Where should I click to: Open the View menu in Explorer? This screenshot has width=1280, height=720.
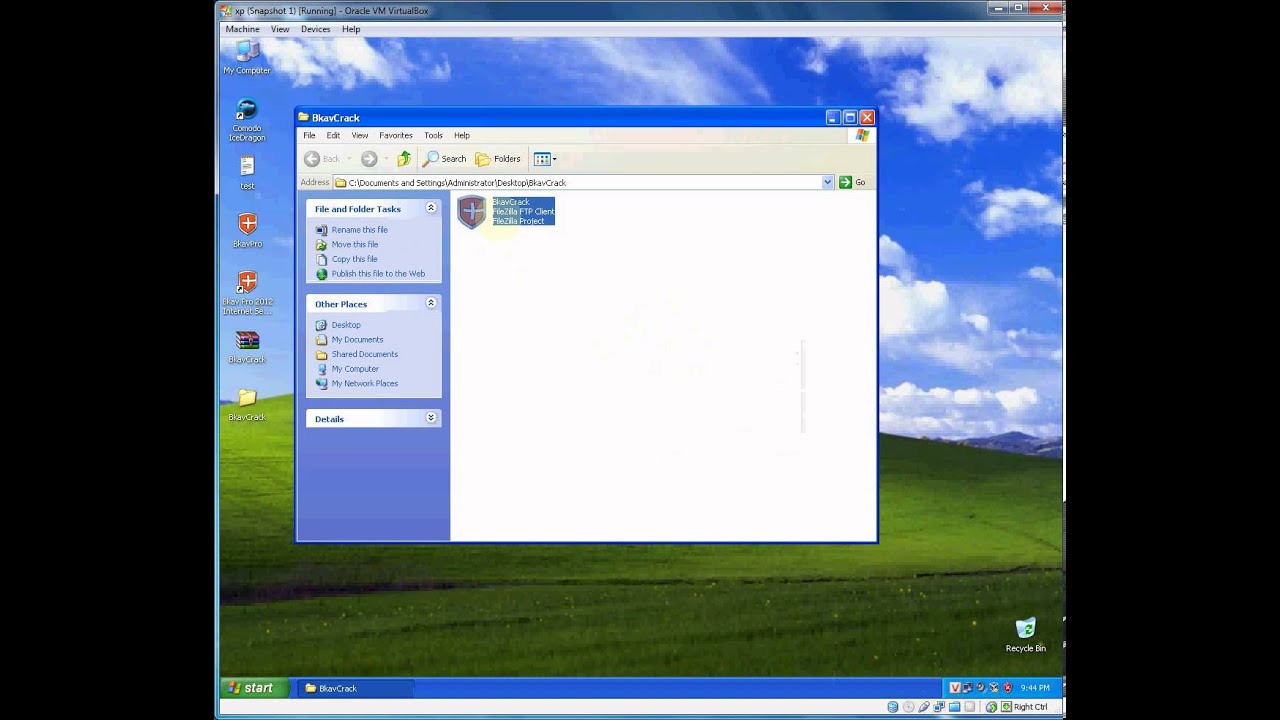click(360, 135)
